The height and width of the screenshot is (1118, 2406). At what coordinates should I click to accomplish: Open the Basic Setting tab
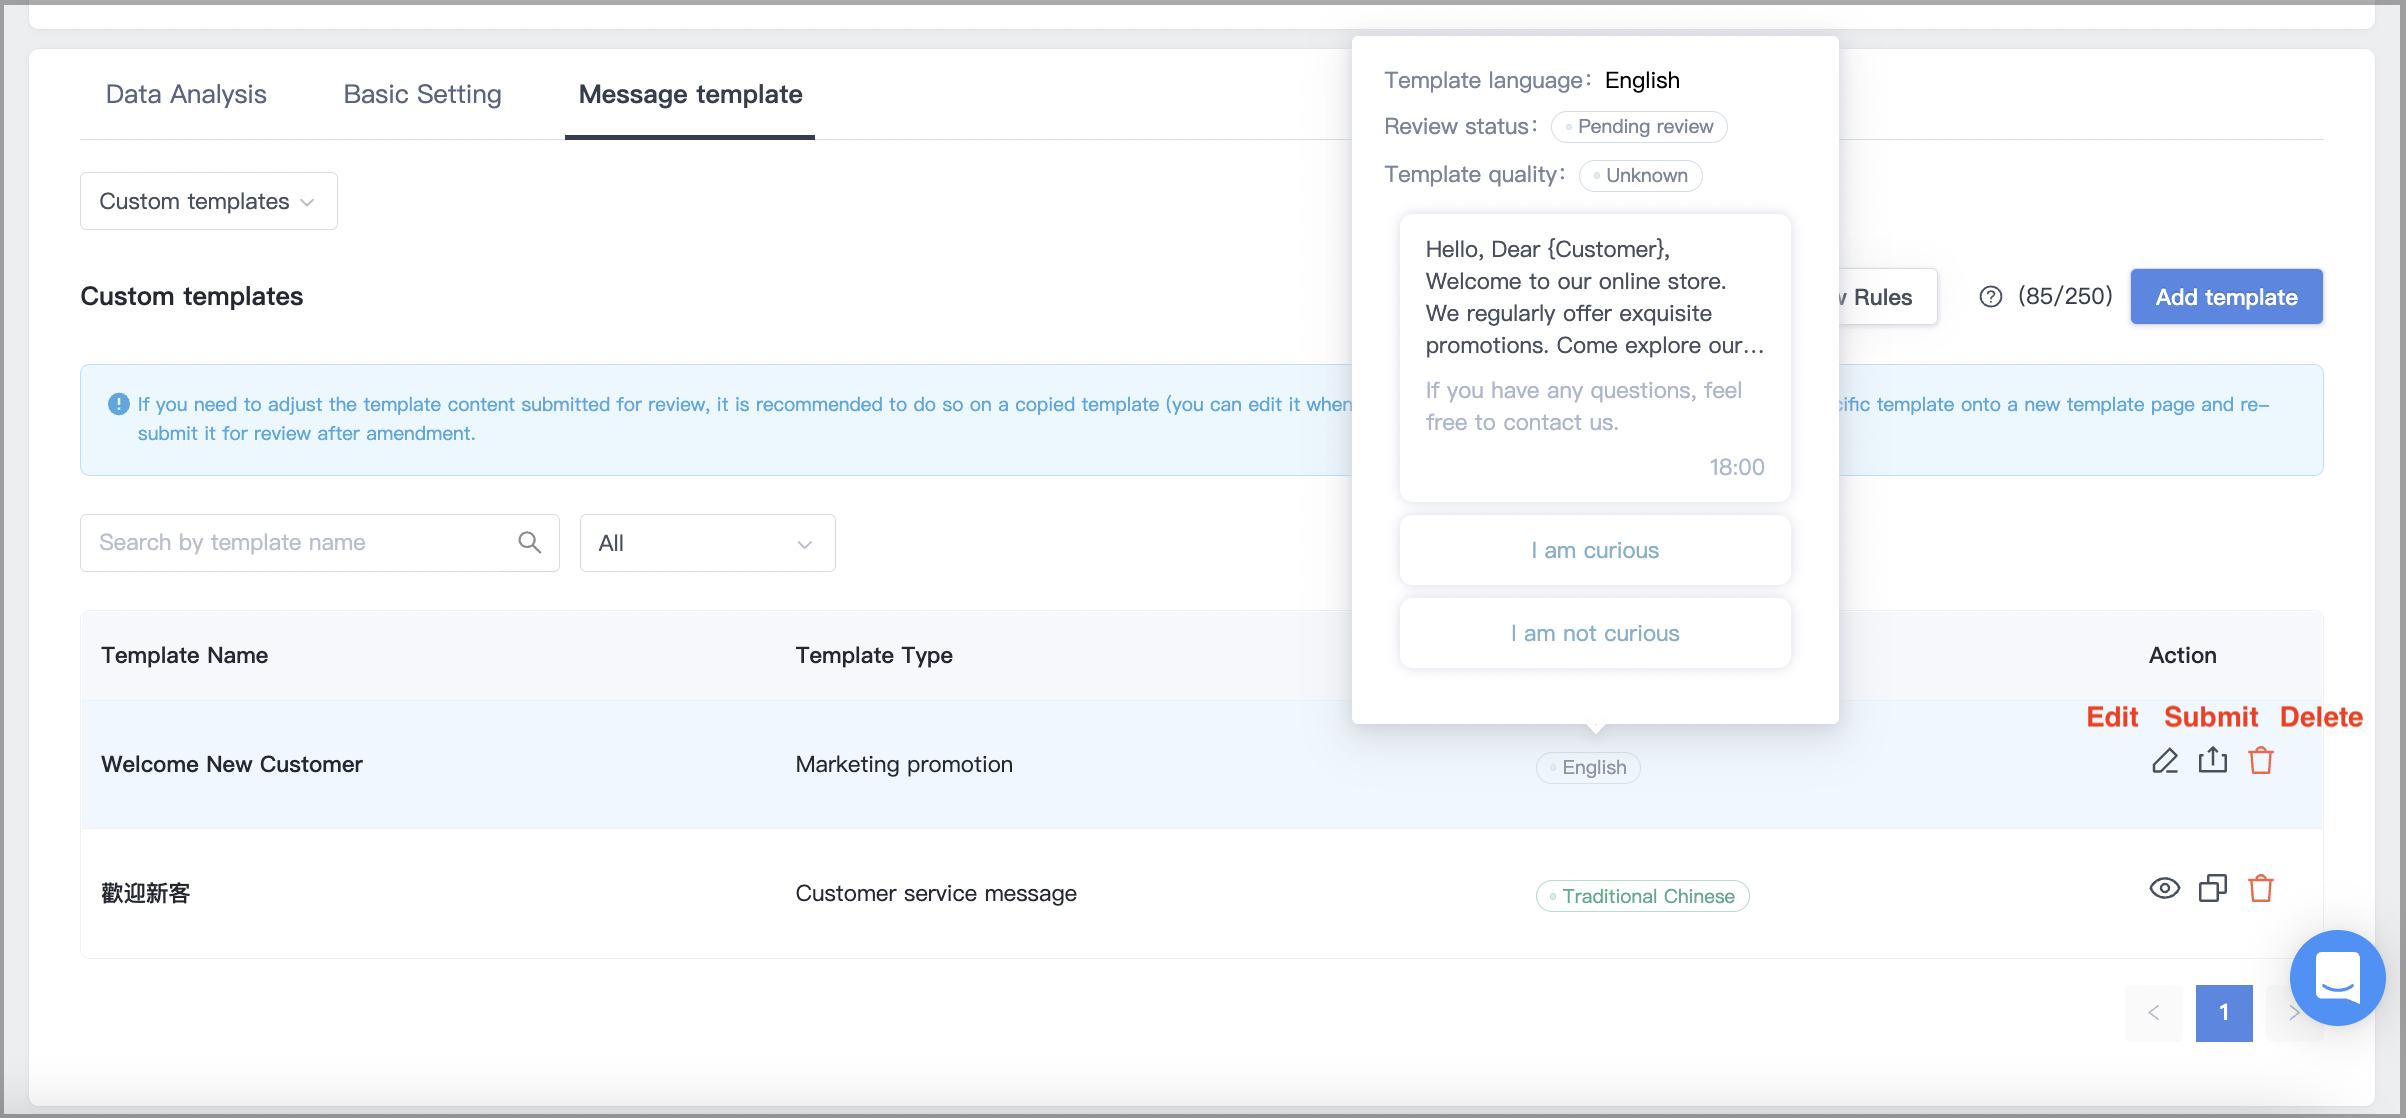422,94
